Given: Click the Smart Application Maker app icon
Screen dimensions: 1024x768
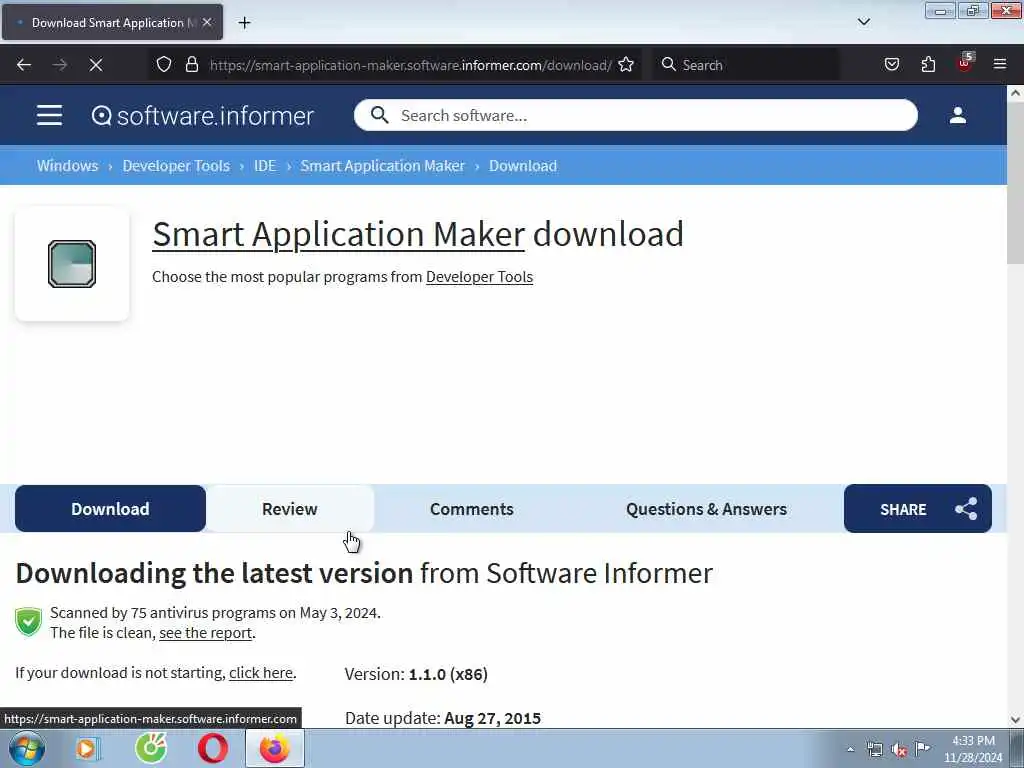Looking at the screenshot, I should pos(72,264).
